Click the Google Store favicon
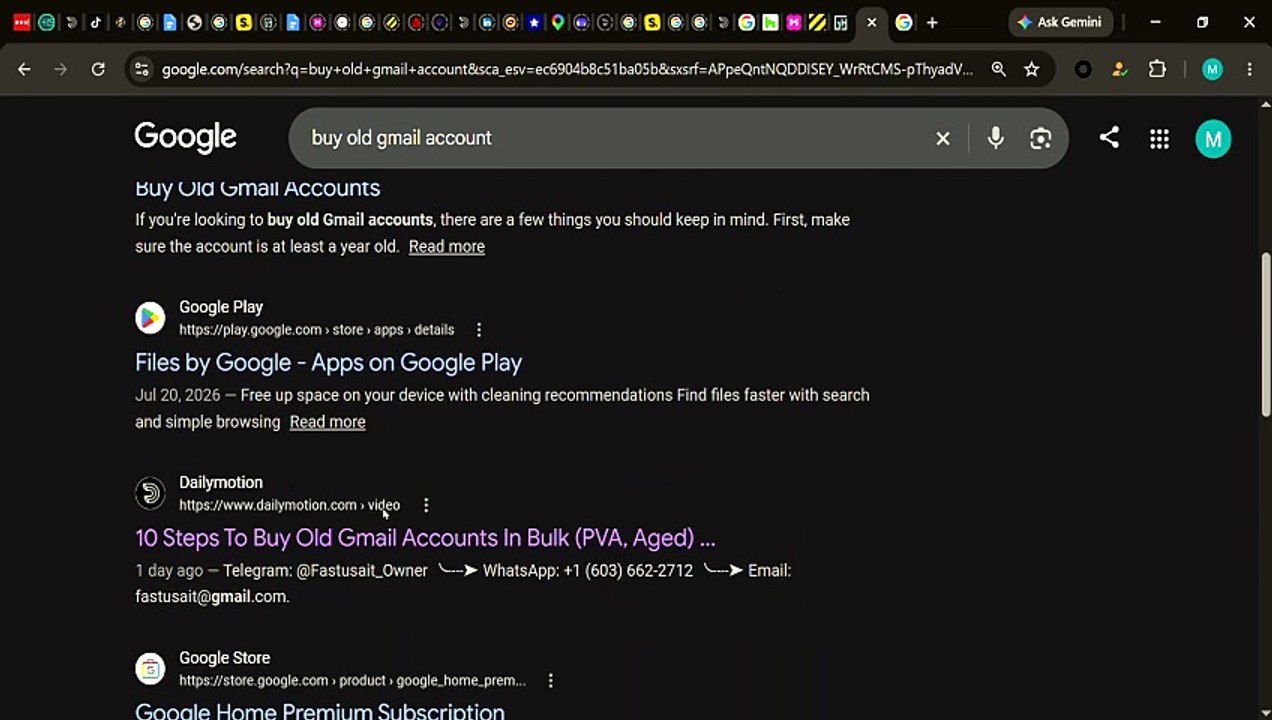 150,669
